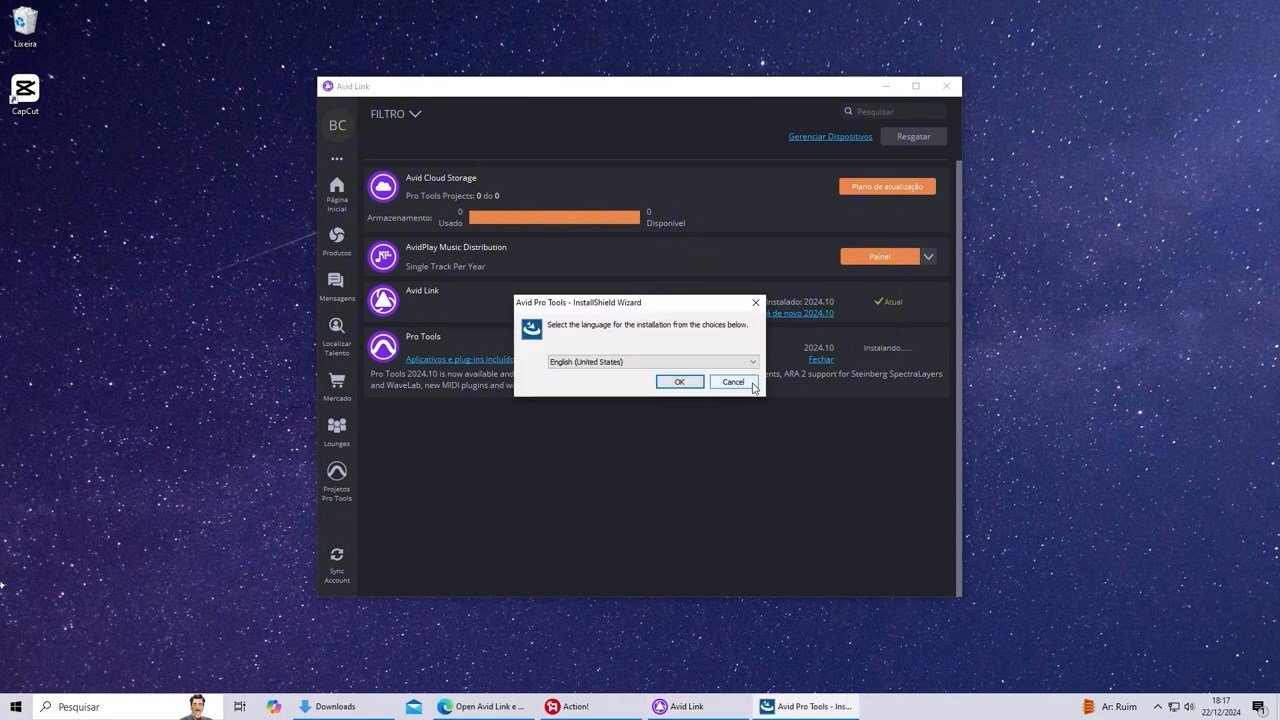Open the Produtos sidebar icon
This screenshot has height=720, width=1280.
[x=337, y=235]
